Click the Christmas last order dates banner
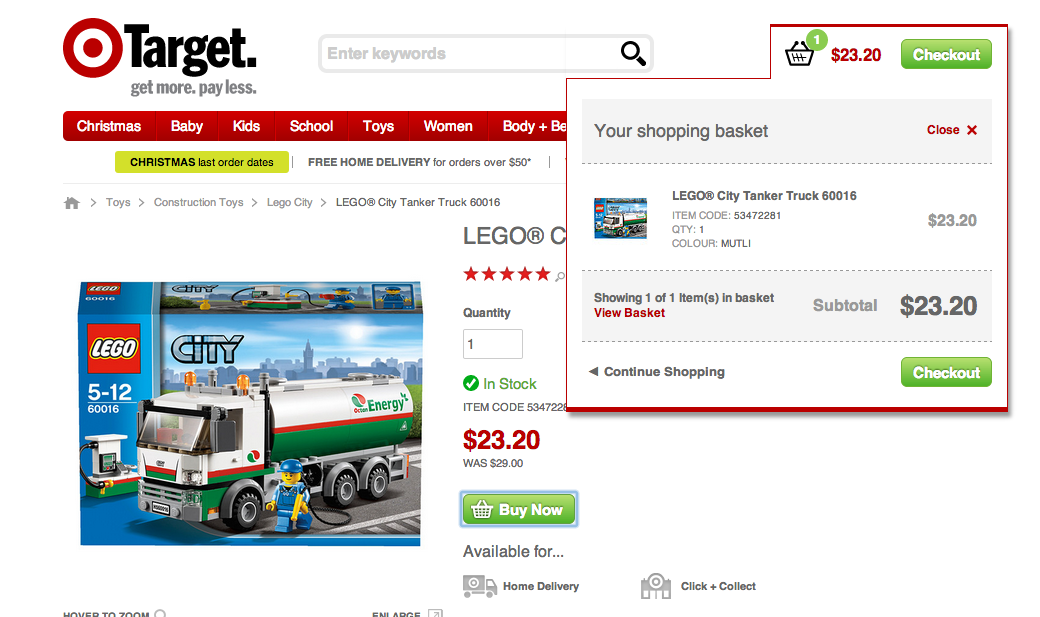Viewport: 1040px width, 617px height. coord(202,162)
